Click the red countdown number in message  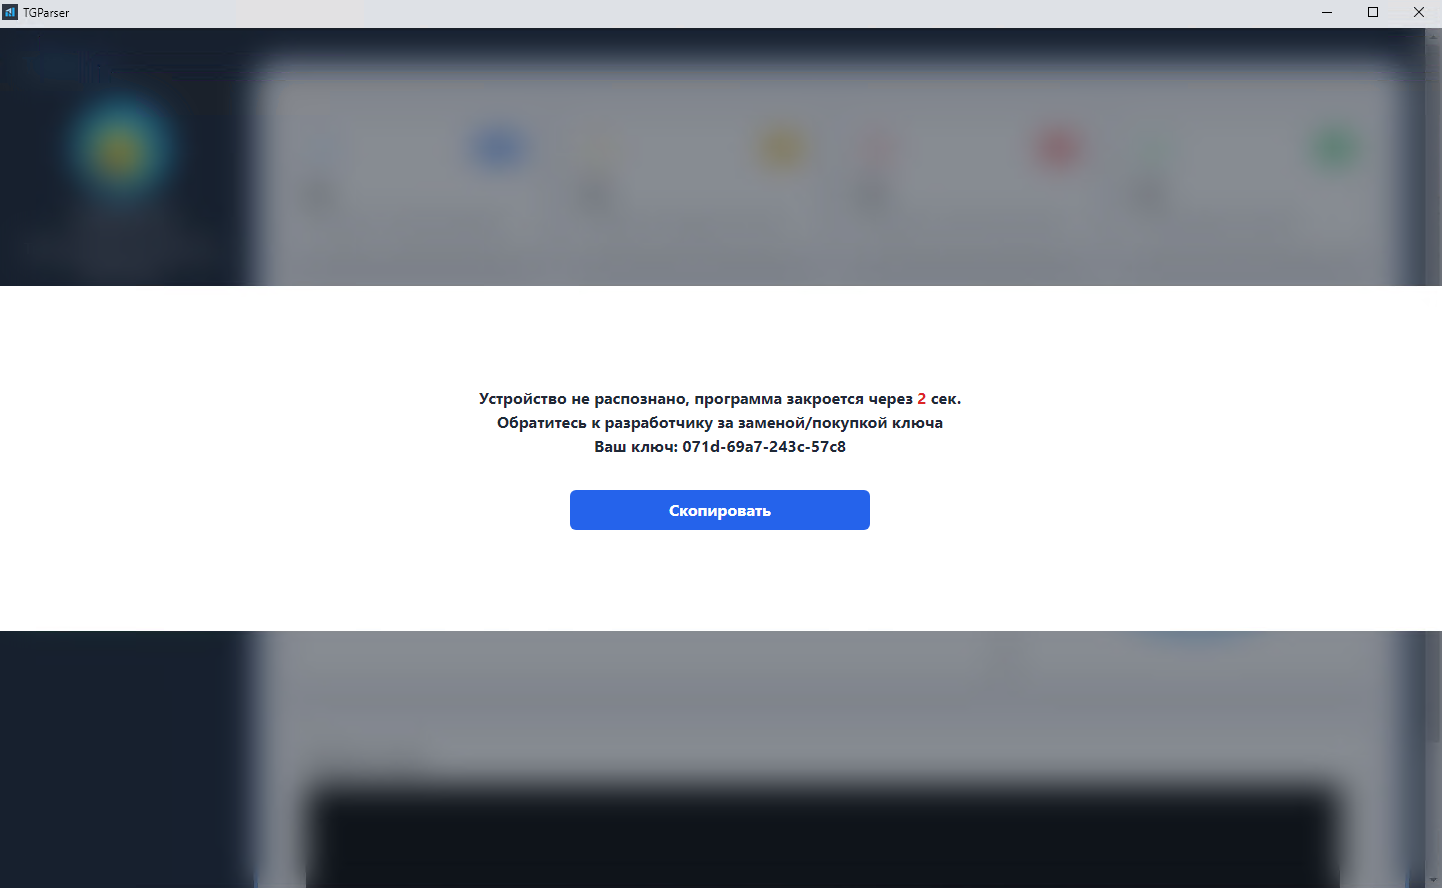coord(922,398)
